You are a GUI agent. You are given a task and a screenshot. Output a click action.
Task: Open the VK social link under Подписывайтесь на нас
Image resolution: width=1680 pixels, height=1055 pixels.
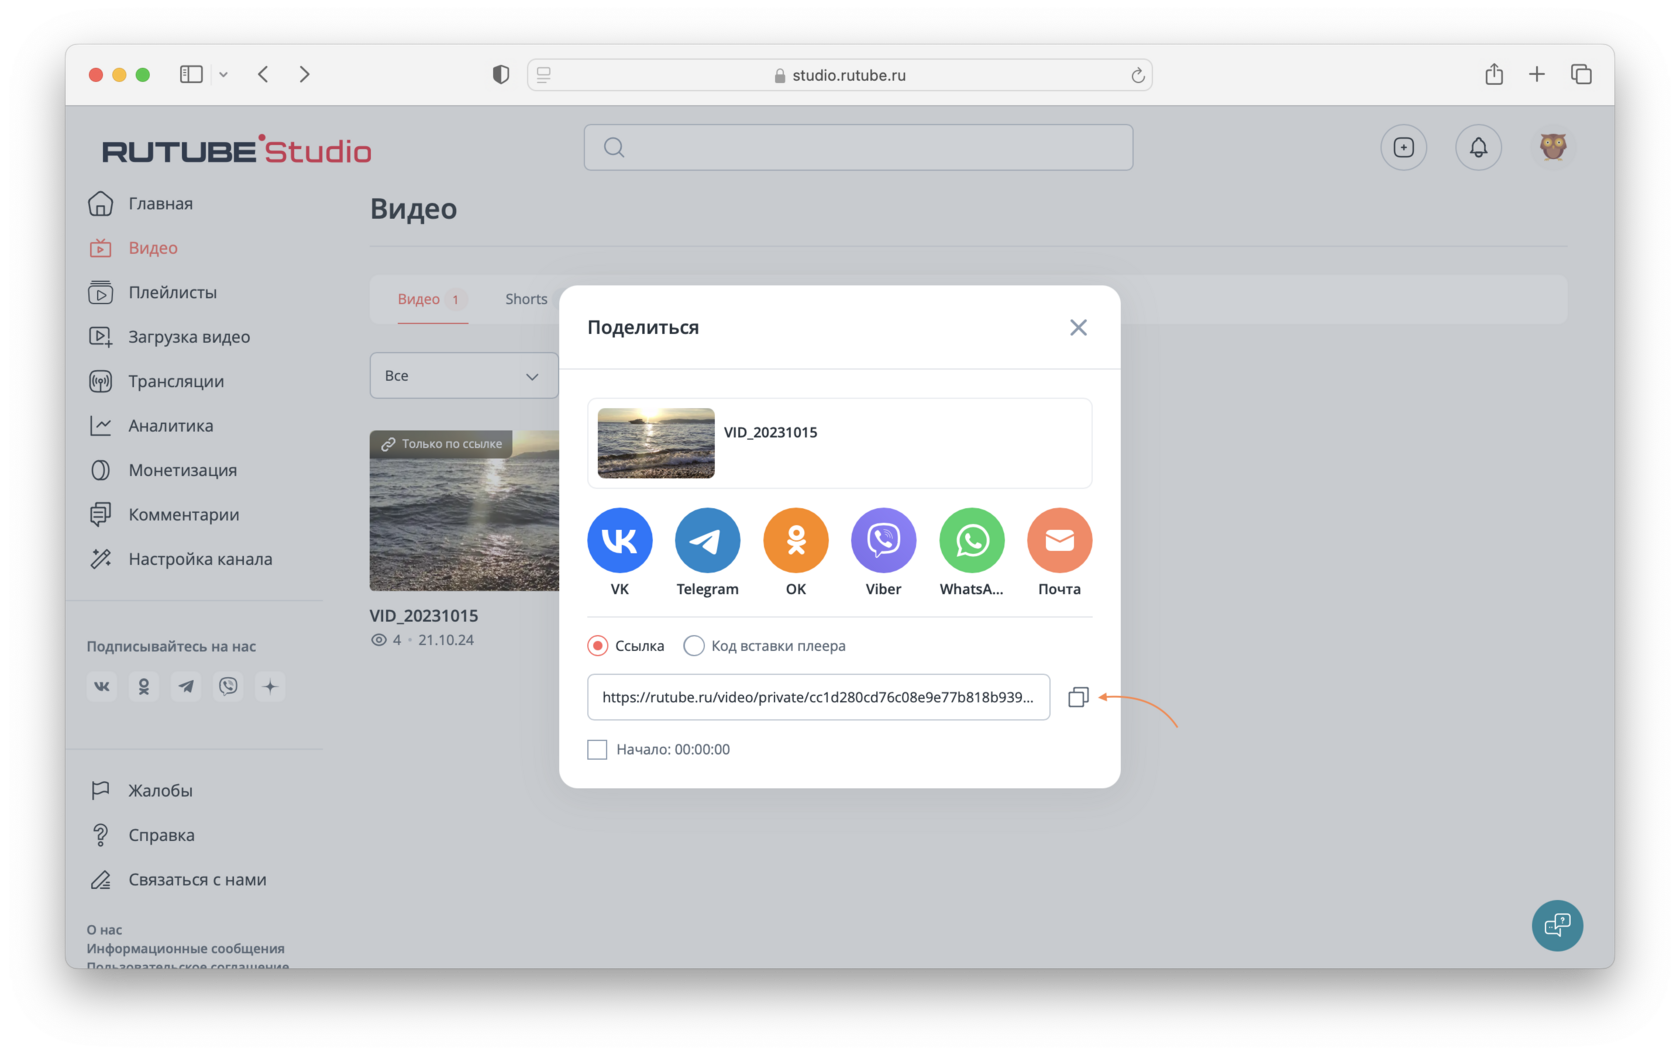pyautogui.click(x=102, y=686)
